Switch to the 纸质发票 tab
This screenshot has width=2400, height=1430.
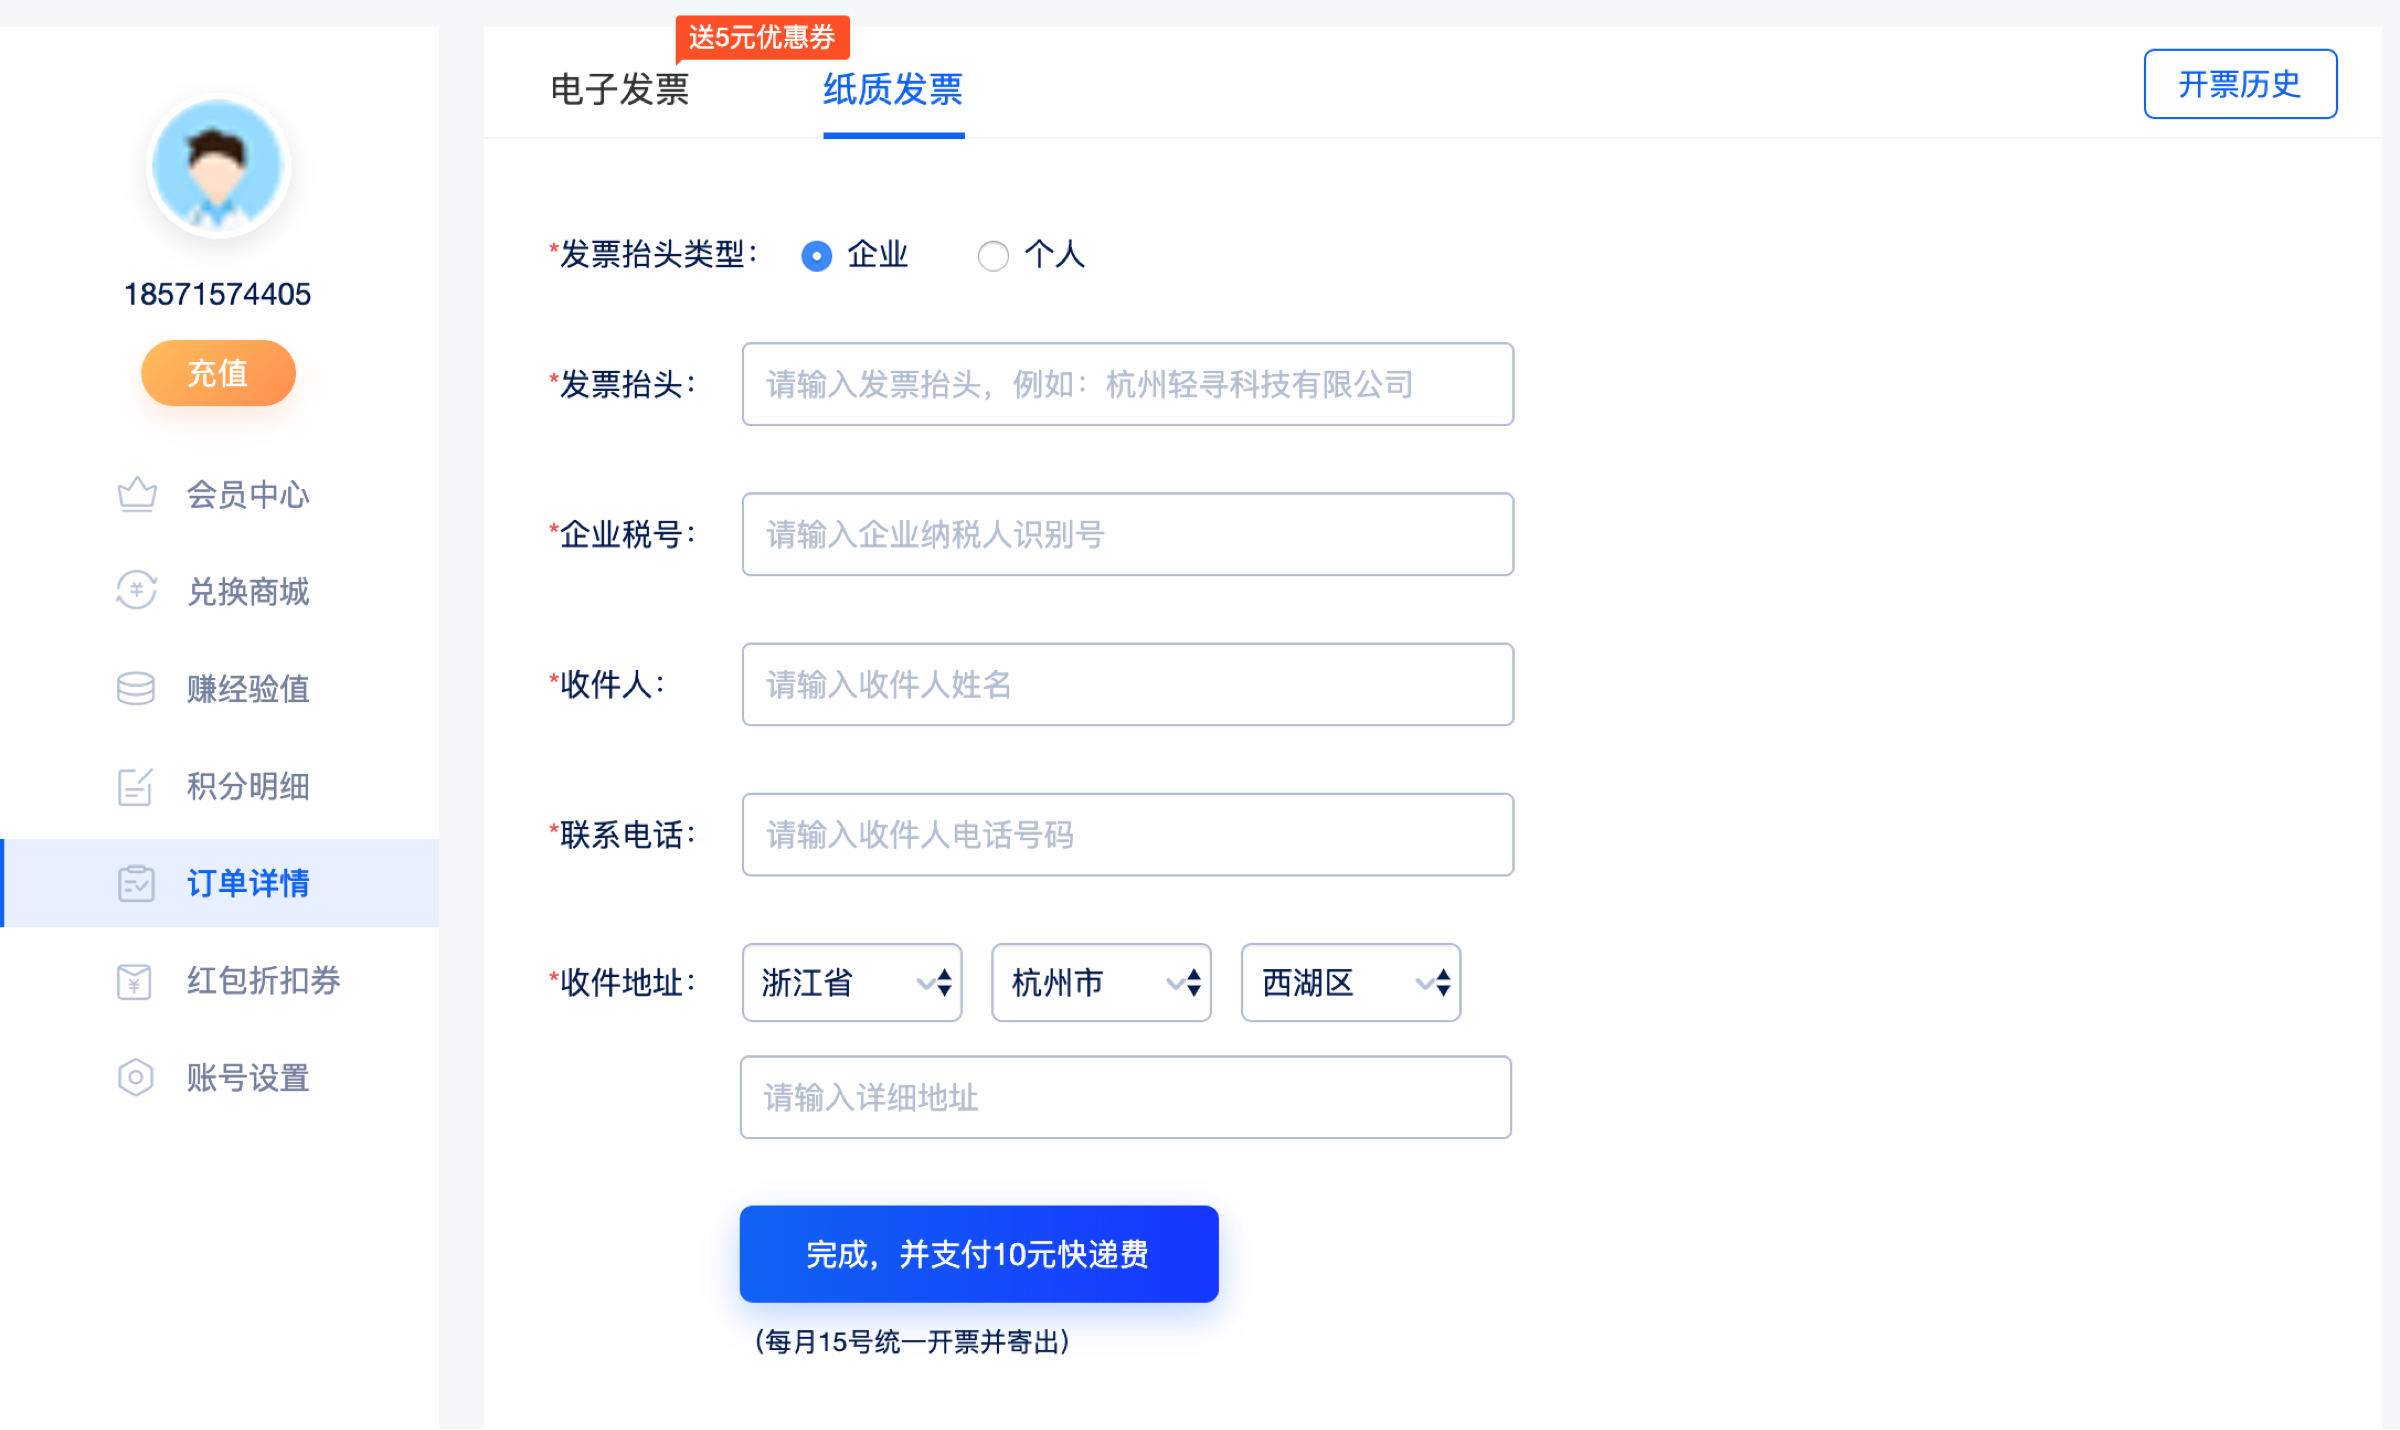(893, 90)
